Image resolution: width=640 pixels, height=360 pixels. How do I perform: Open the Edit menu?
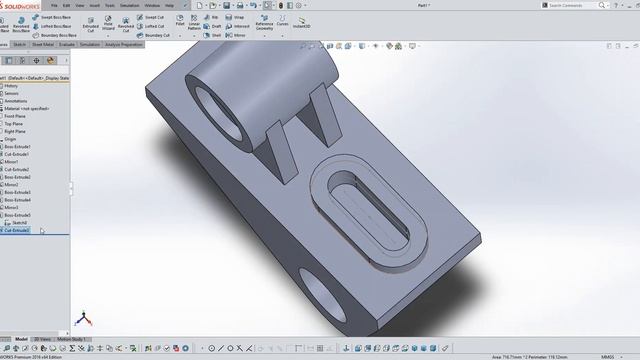tap(66, 5)
